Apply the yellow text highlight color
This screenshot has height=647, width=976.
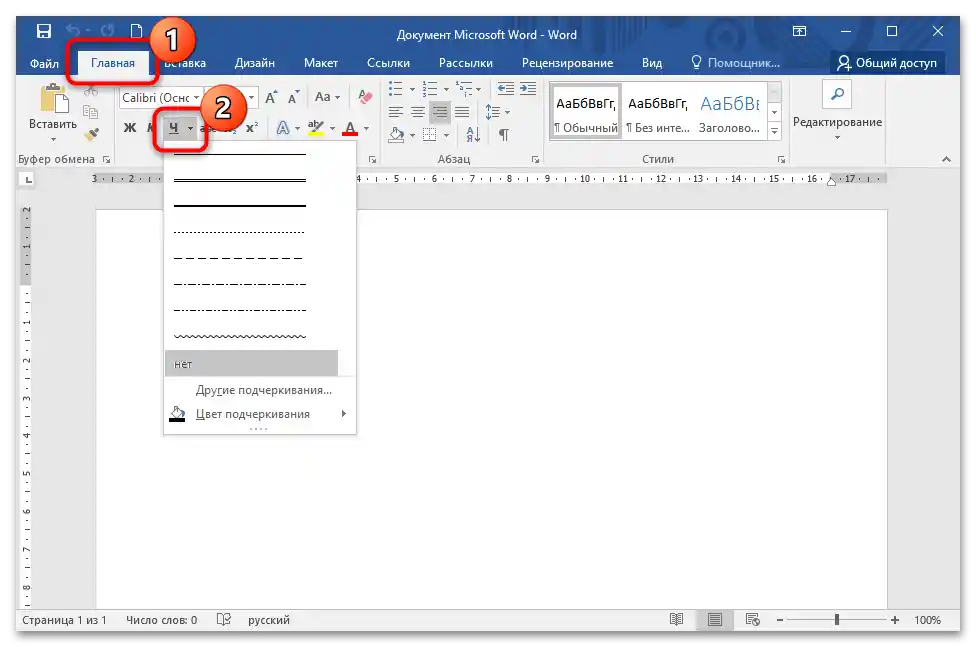click(316, 128)
